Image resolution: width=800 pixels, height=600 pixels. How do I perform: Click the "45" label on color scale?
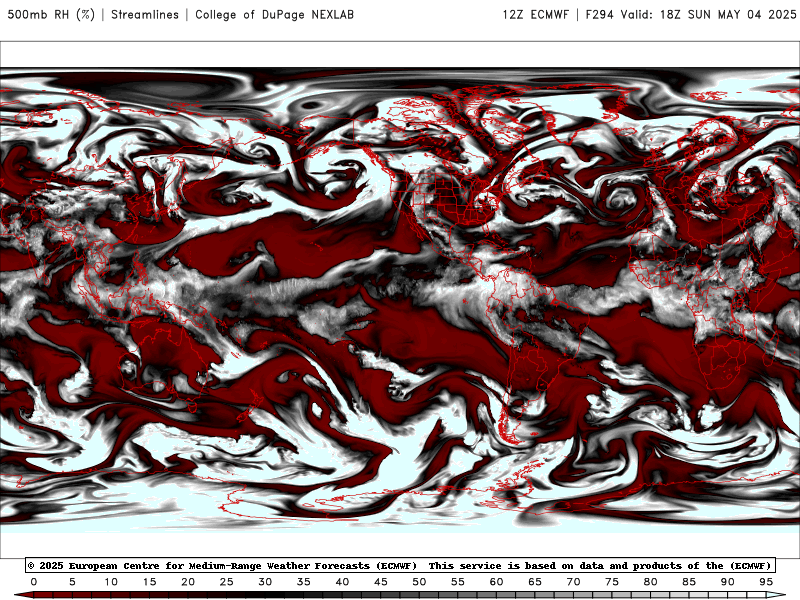pyautogui.click(x=381, y=582)
